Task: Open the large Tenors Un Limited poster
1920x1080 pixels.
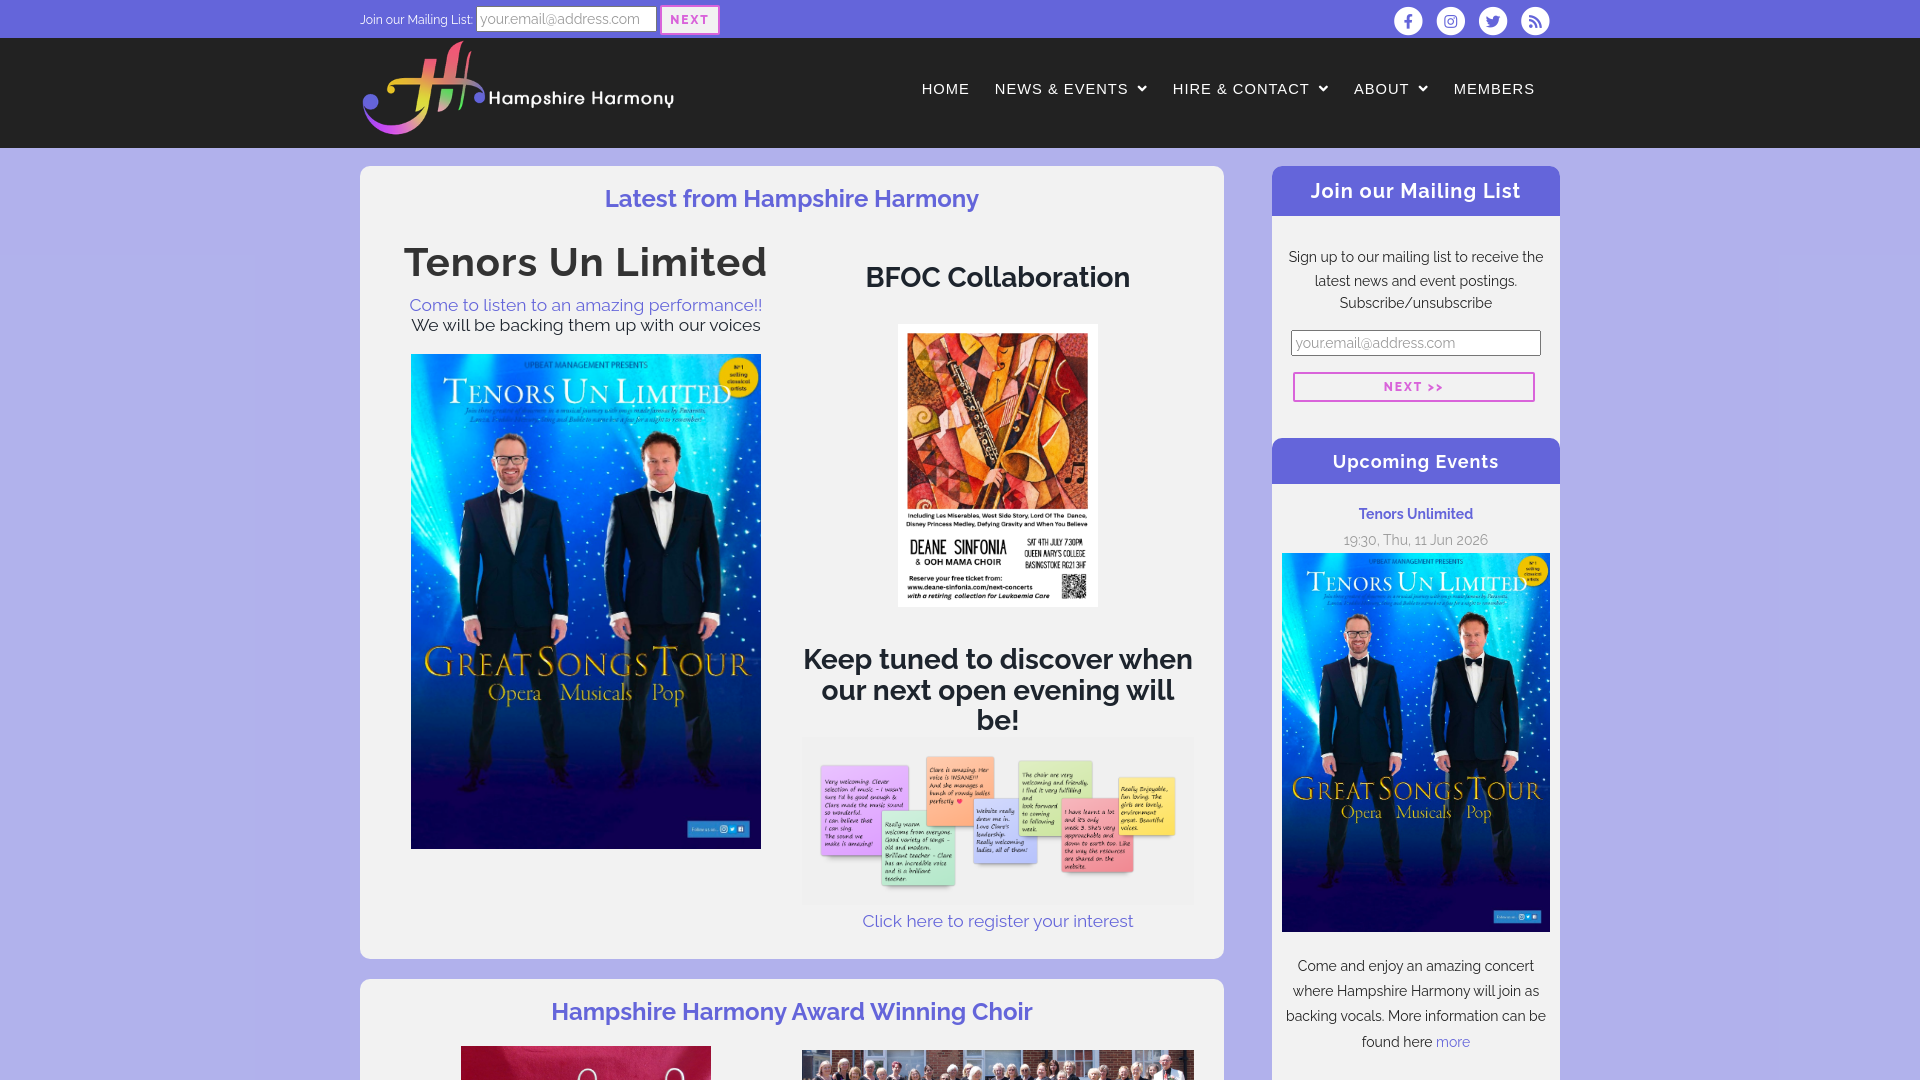Action: pos(585,601)
